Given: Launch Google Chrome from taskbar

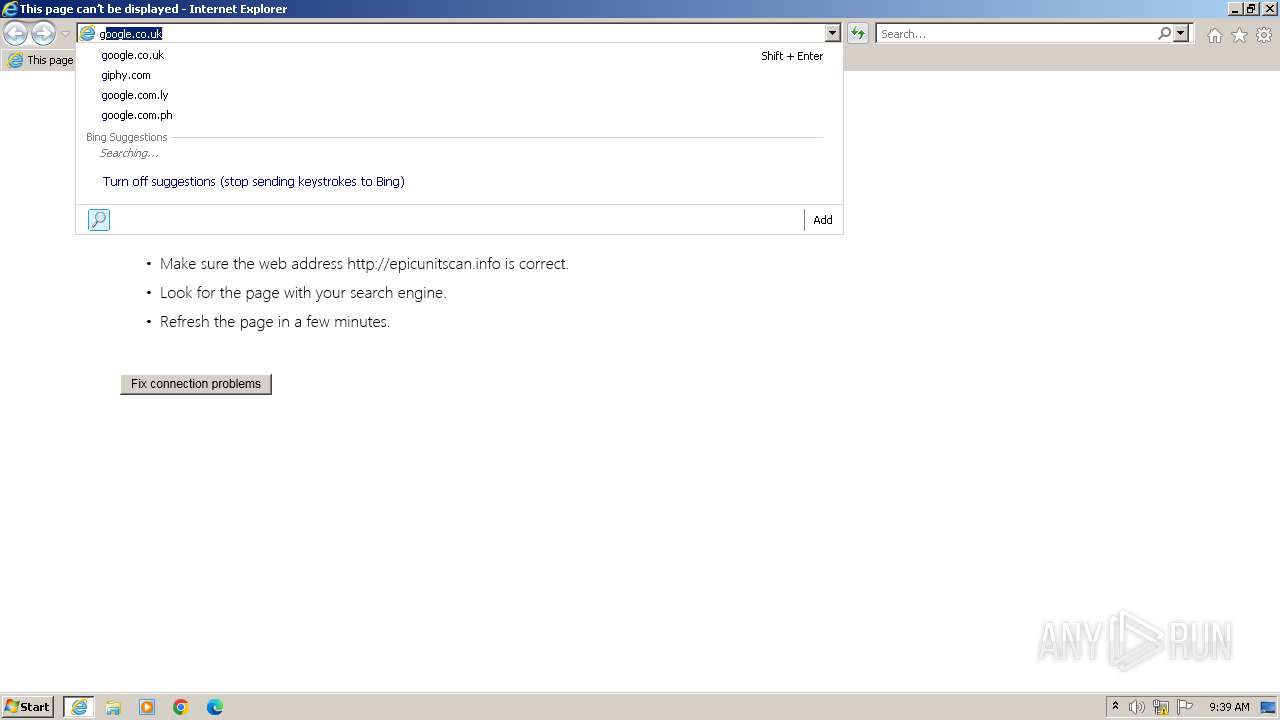Looking at the screenshot, I should 181,707.
